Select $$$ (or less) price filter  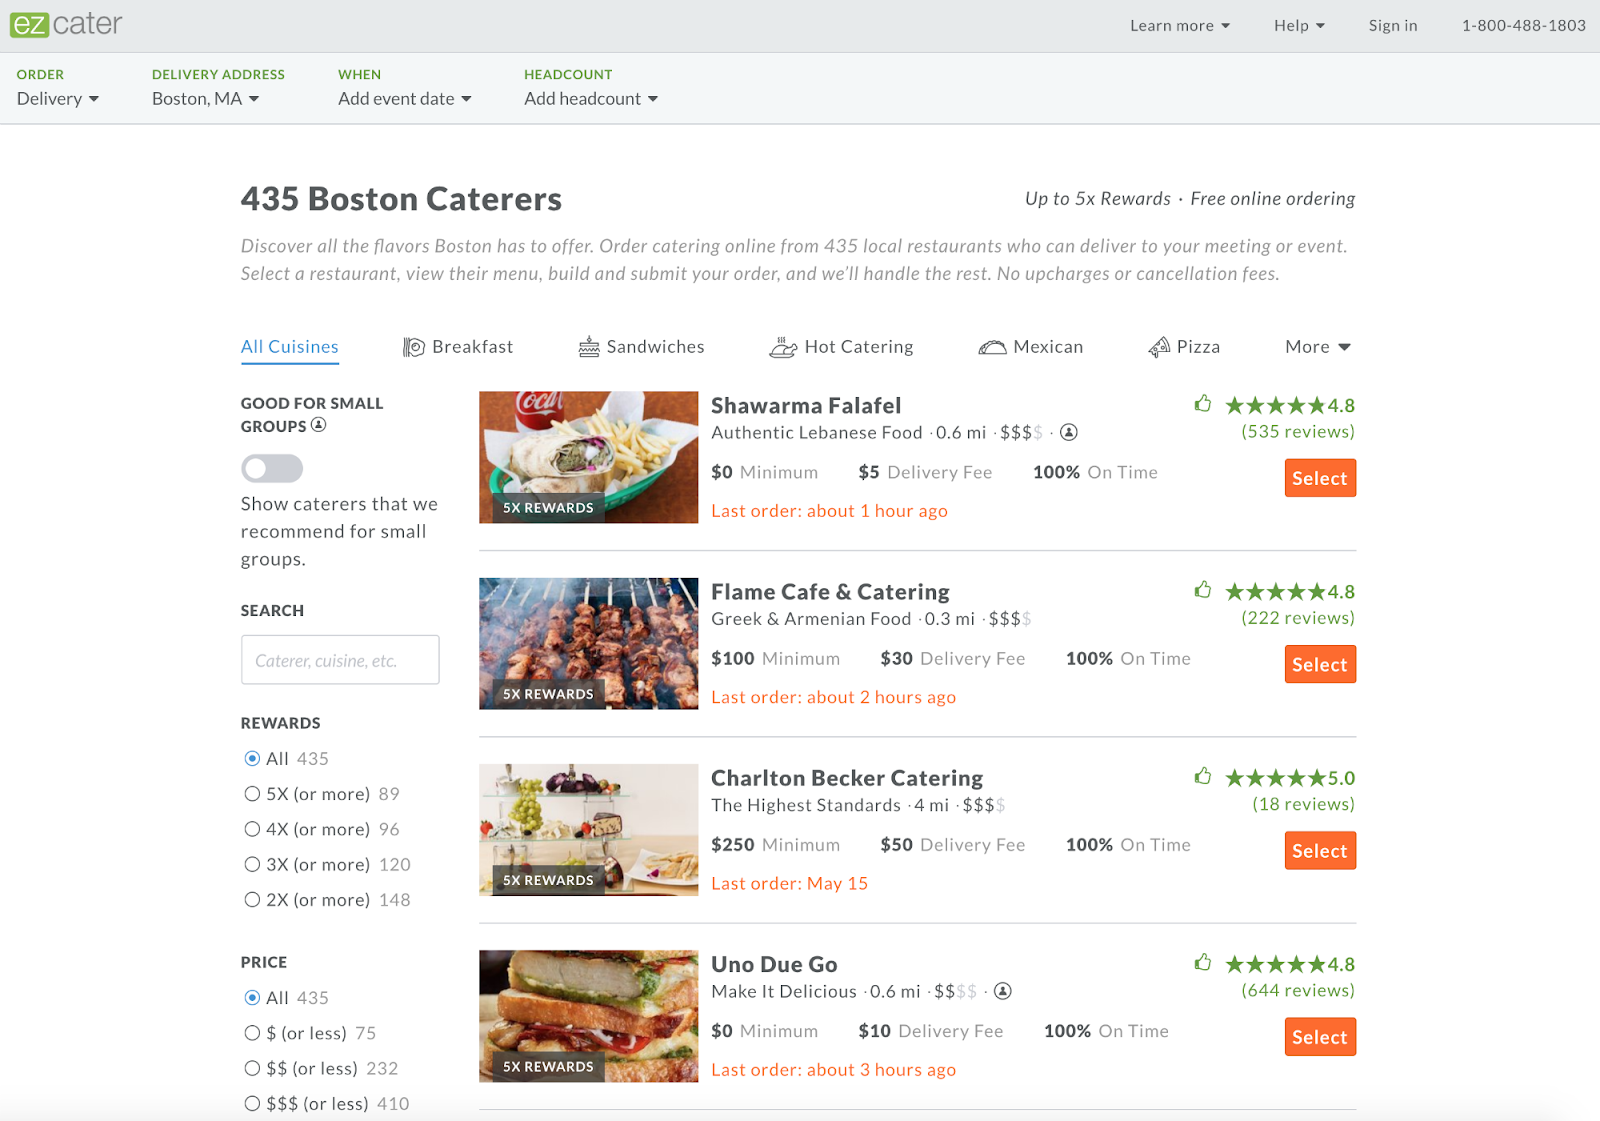point(252,1104)
